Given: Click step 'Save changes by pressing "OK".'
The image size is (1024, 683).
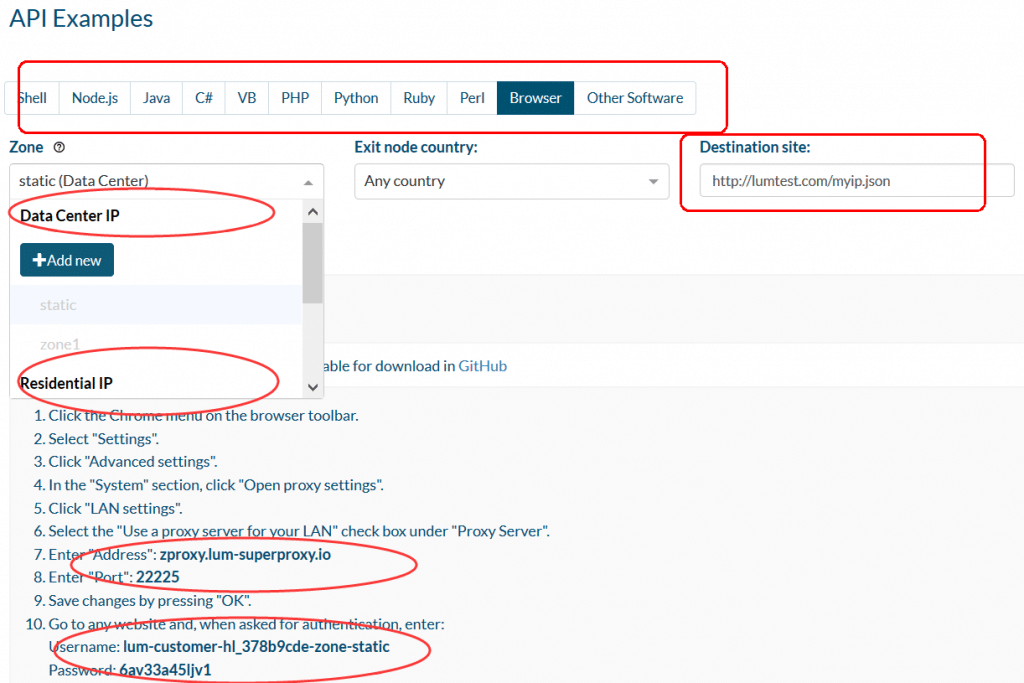Looking at the screenshot, I should pos(150,601).
